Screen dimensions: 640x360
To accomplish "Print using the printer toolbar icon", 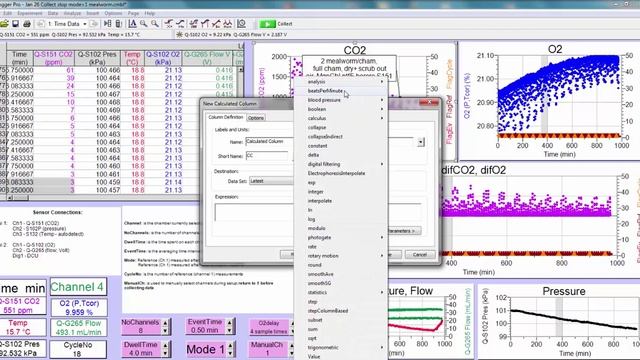I will tap(27, 24).
